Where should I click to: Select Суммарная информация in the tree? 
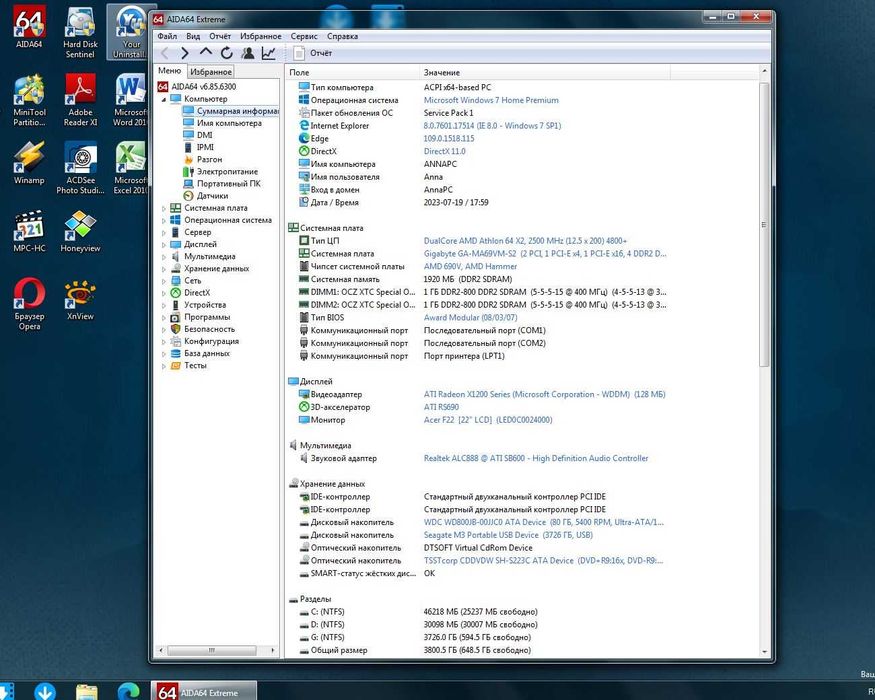coord(230,111)
